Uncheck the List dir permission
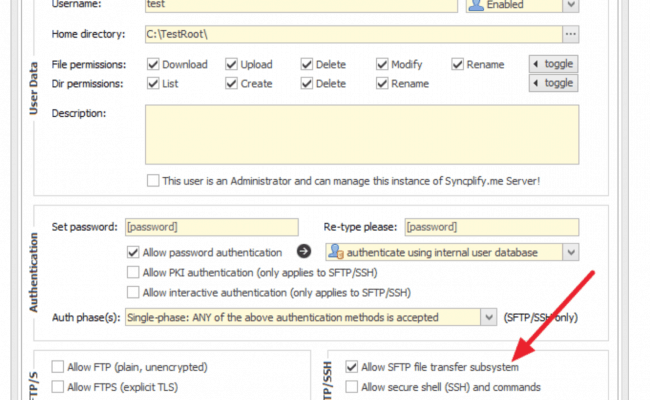The height and width of the screenshot is (400, 650). click(153, 83)
